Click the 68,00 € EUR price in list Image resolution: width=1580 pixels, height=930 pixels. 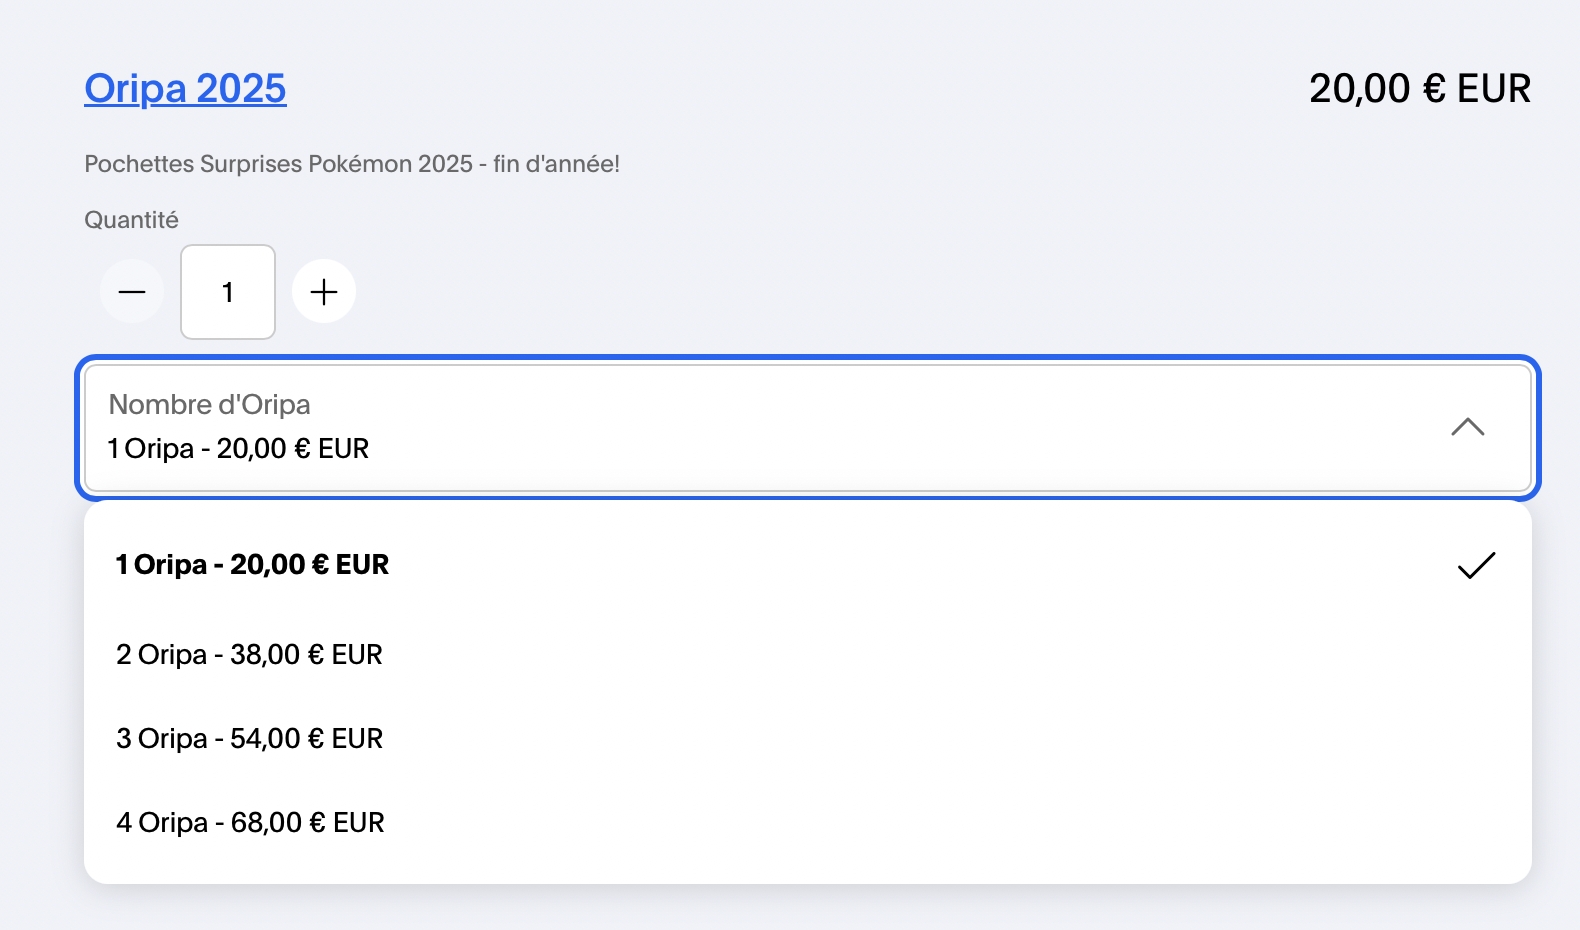[307, 823]
